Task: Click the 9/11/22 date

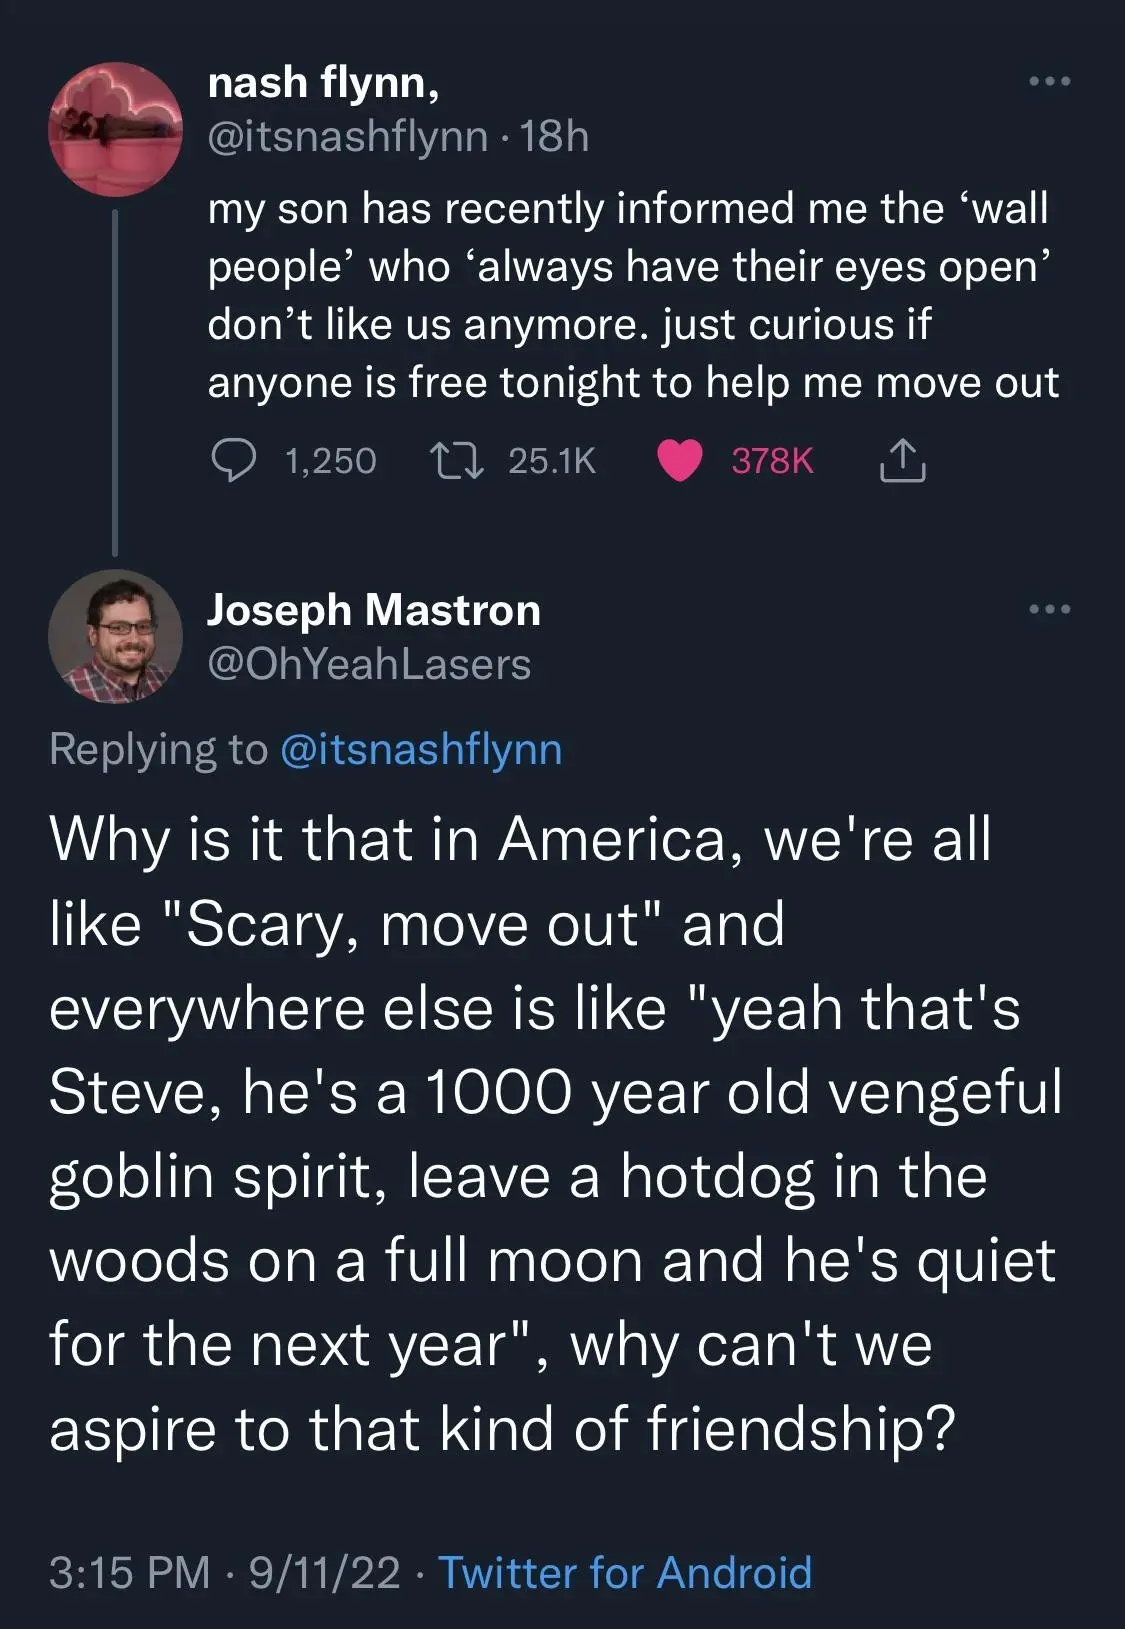Action: tap(324, 1572)
